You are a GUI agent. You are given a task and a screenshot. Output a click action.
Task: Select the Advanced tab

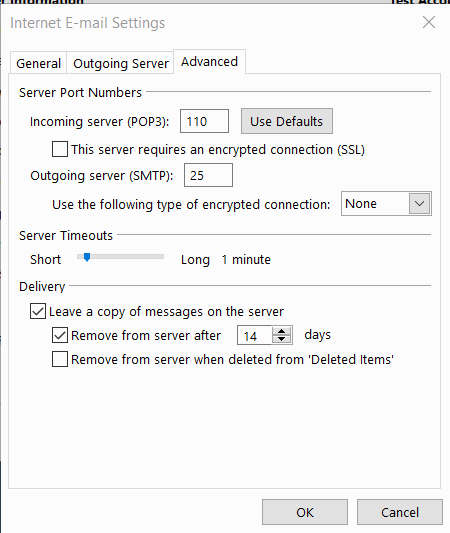click(x=209, y=62)
